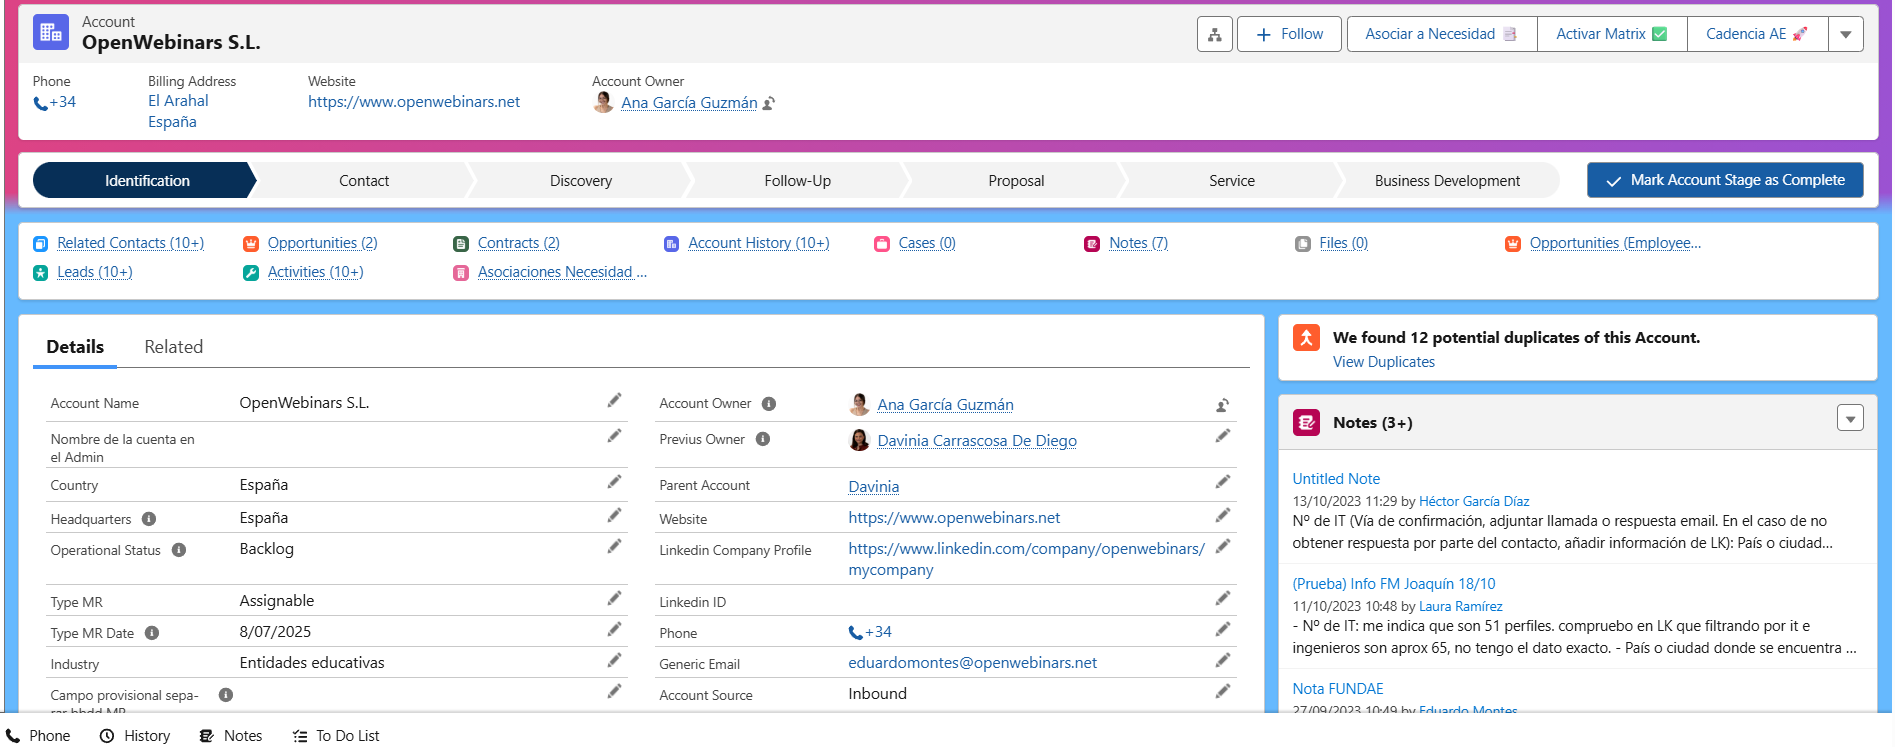Edit the Generic Email field

click(1222, 660)
